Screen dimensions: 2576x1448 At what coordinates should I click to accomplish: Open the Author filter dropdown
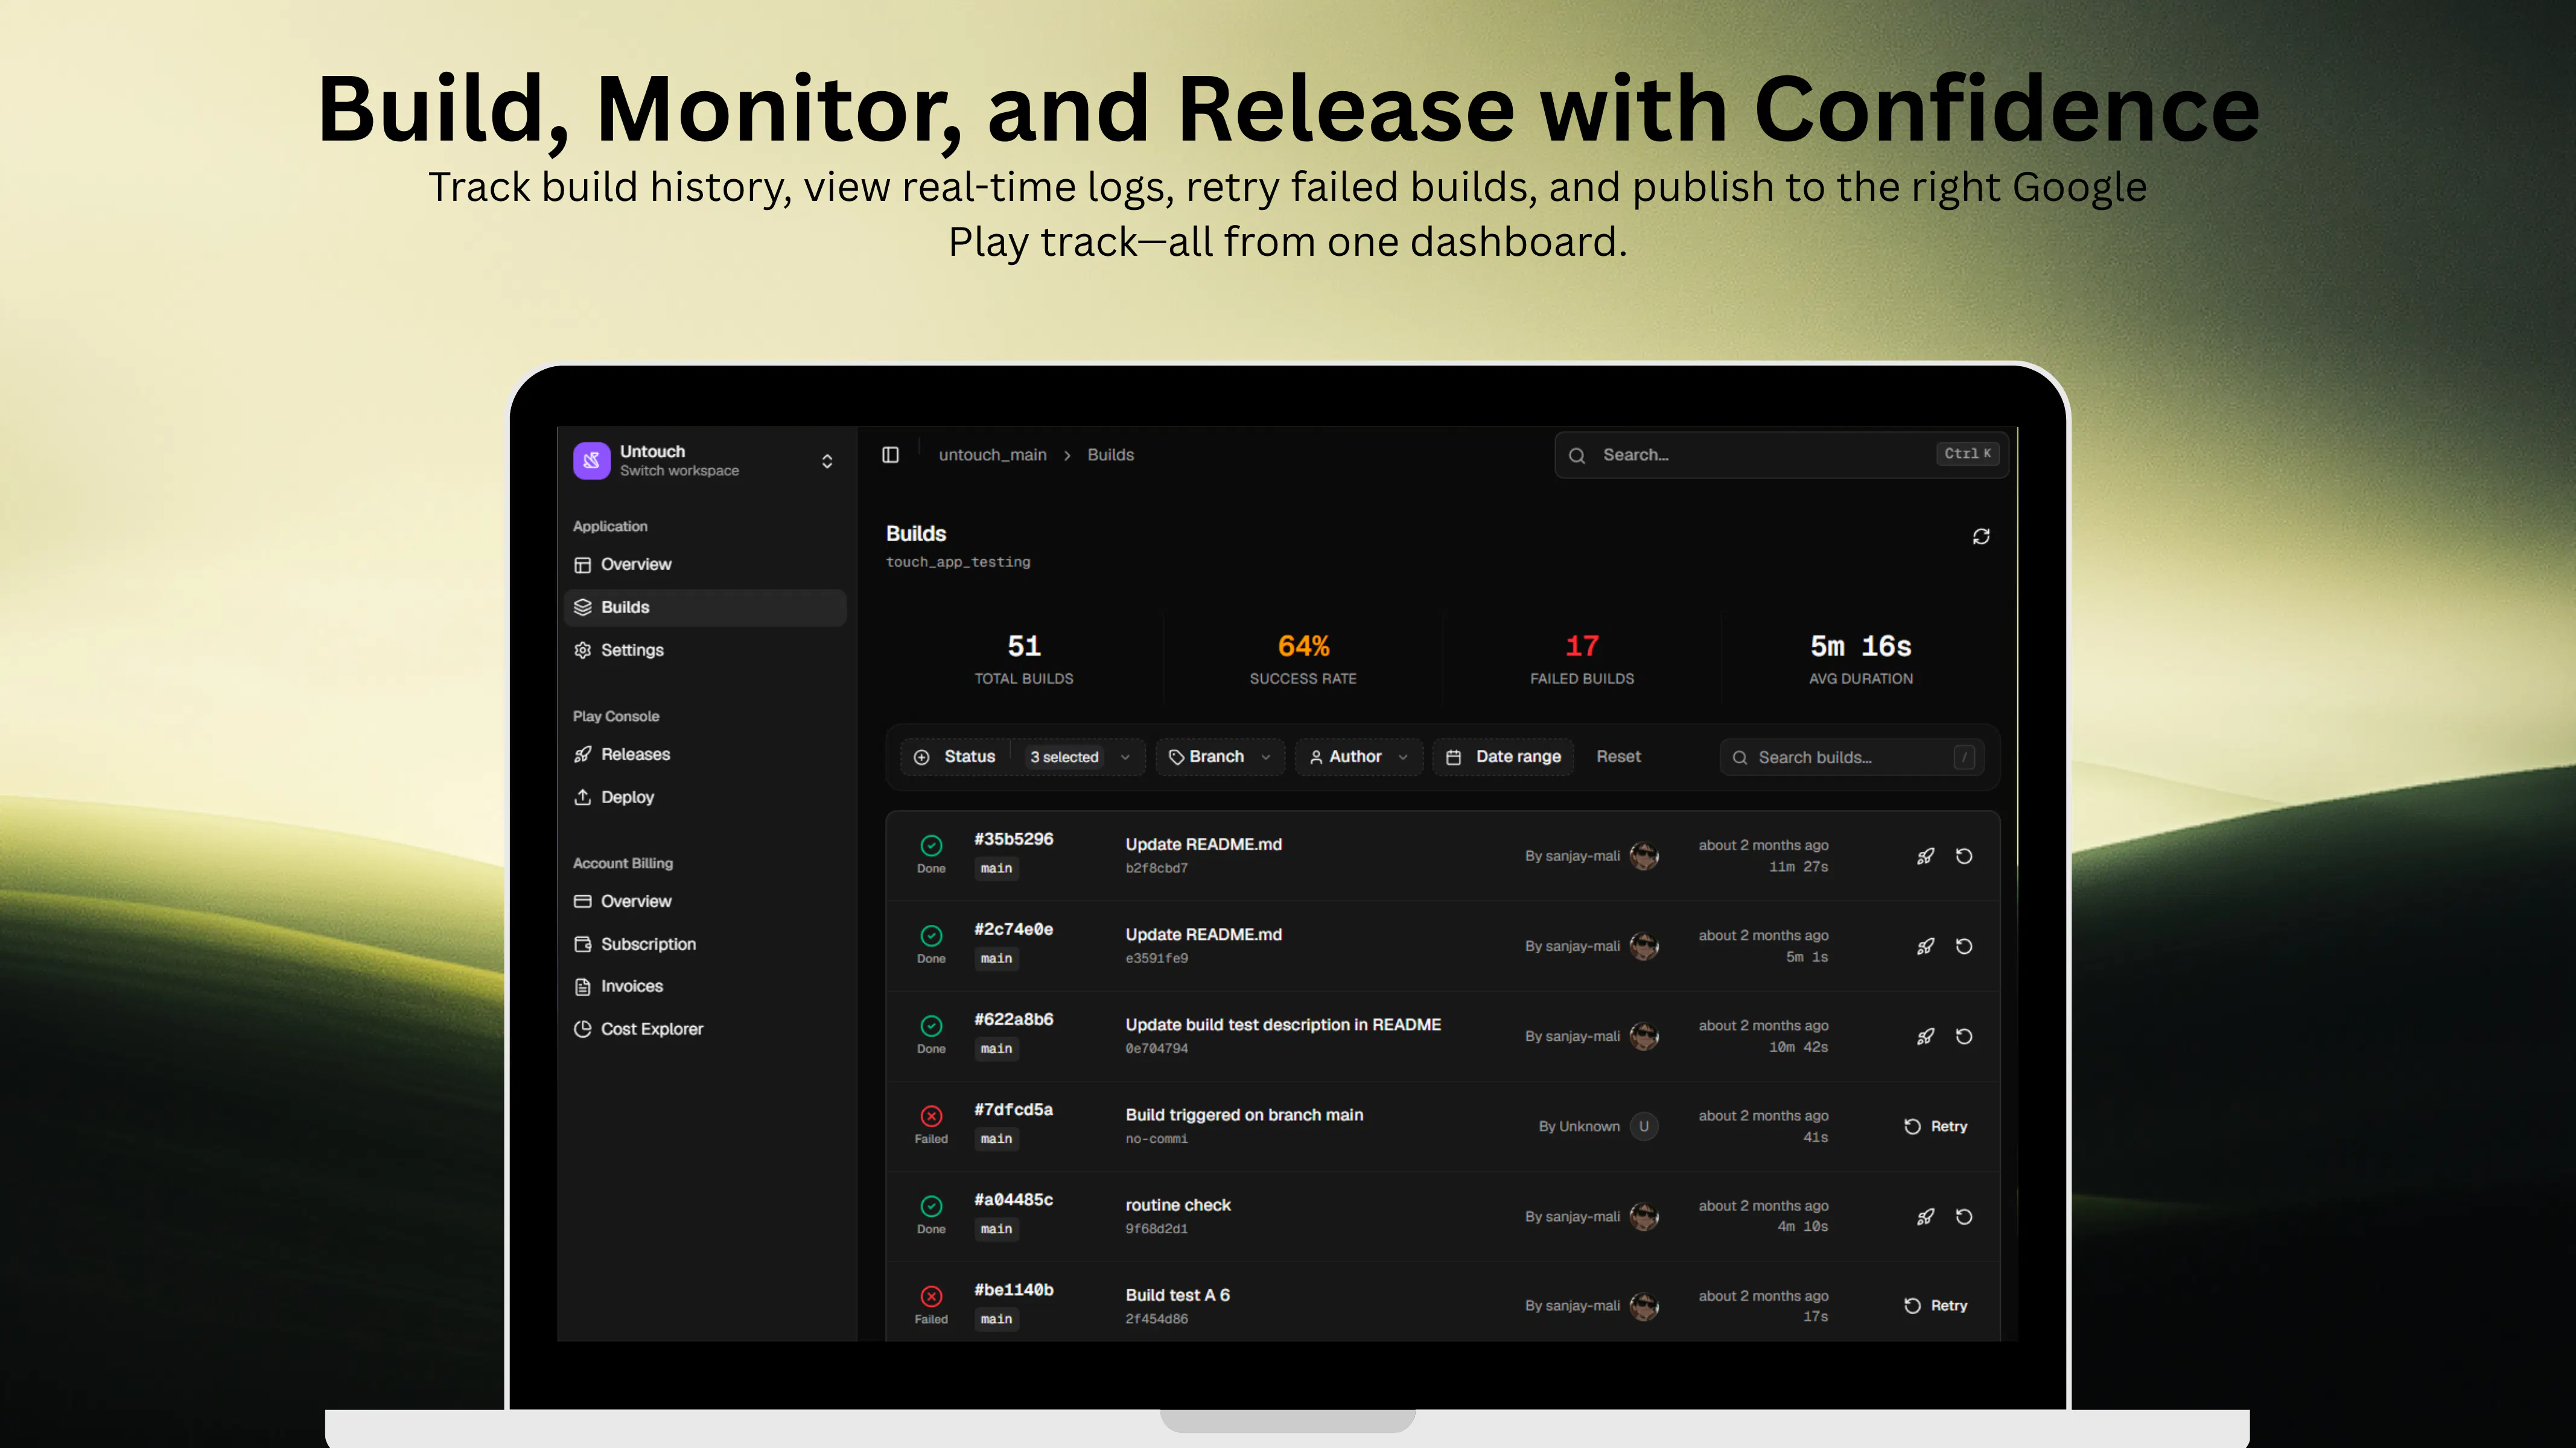point(1358,757)
